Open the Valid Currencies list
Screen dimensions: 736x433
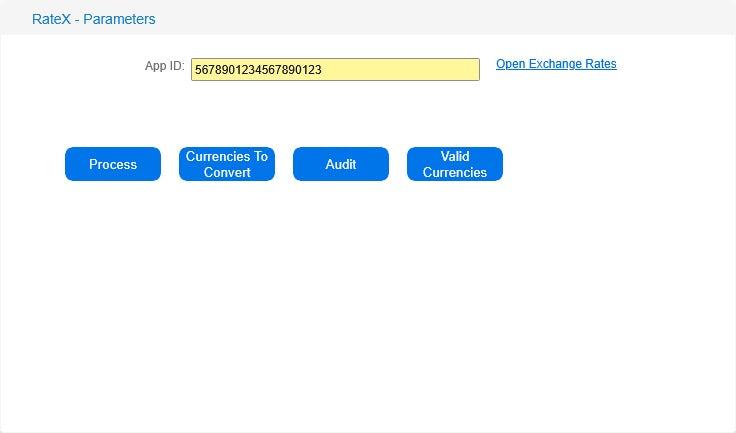[455, 164]
